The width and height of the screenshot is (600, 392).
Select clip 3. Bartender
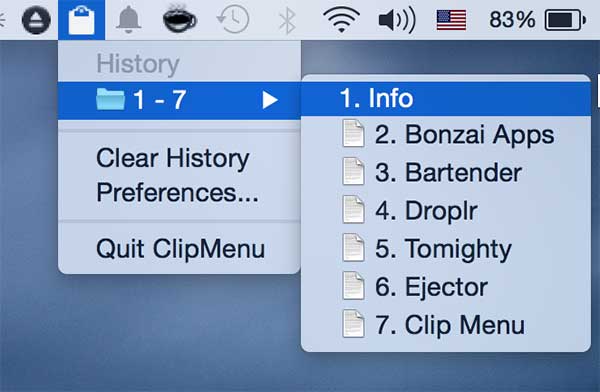point(446,172)
